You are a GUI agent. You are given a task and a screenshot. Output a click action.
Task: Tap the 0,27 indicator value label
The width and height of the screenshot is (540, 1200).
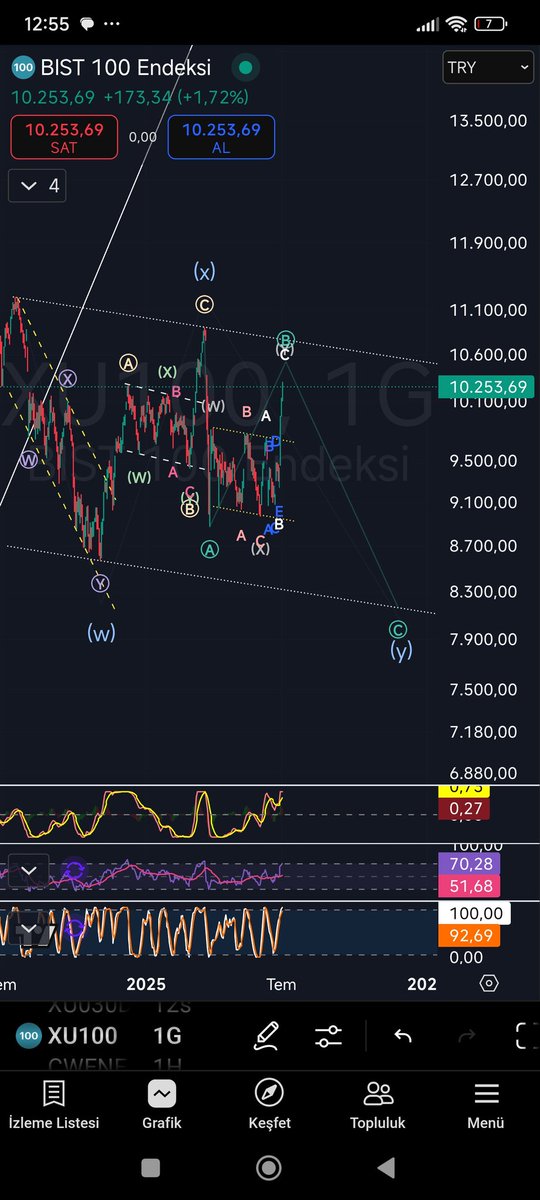(462, 808)
